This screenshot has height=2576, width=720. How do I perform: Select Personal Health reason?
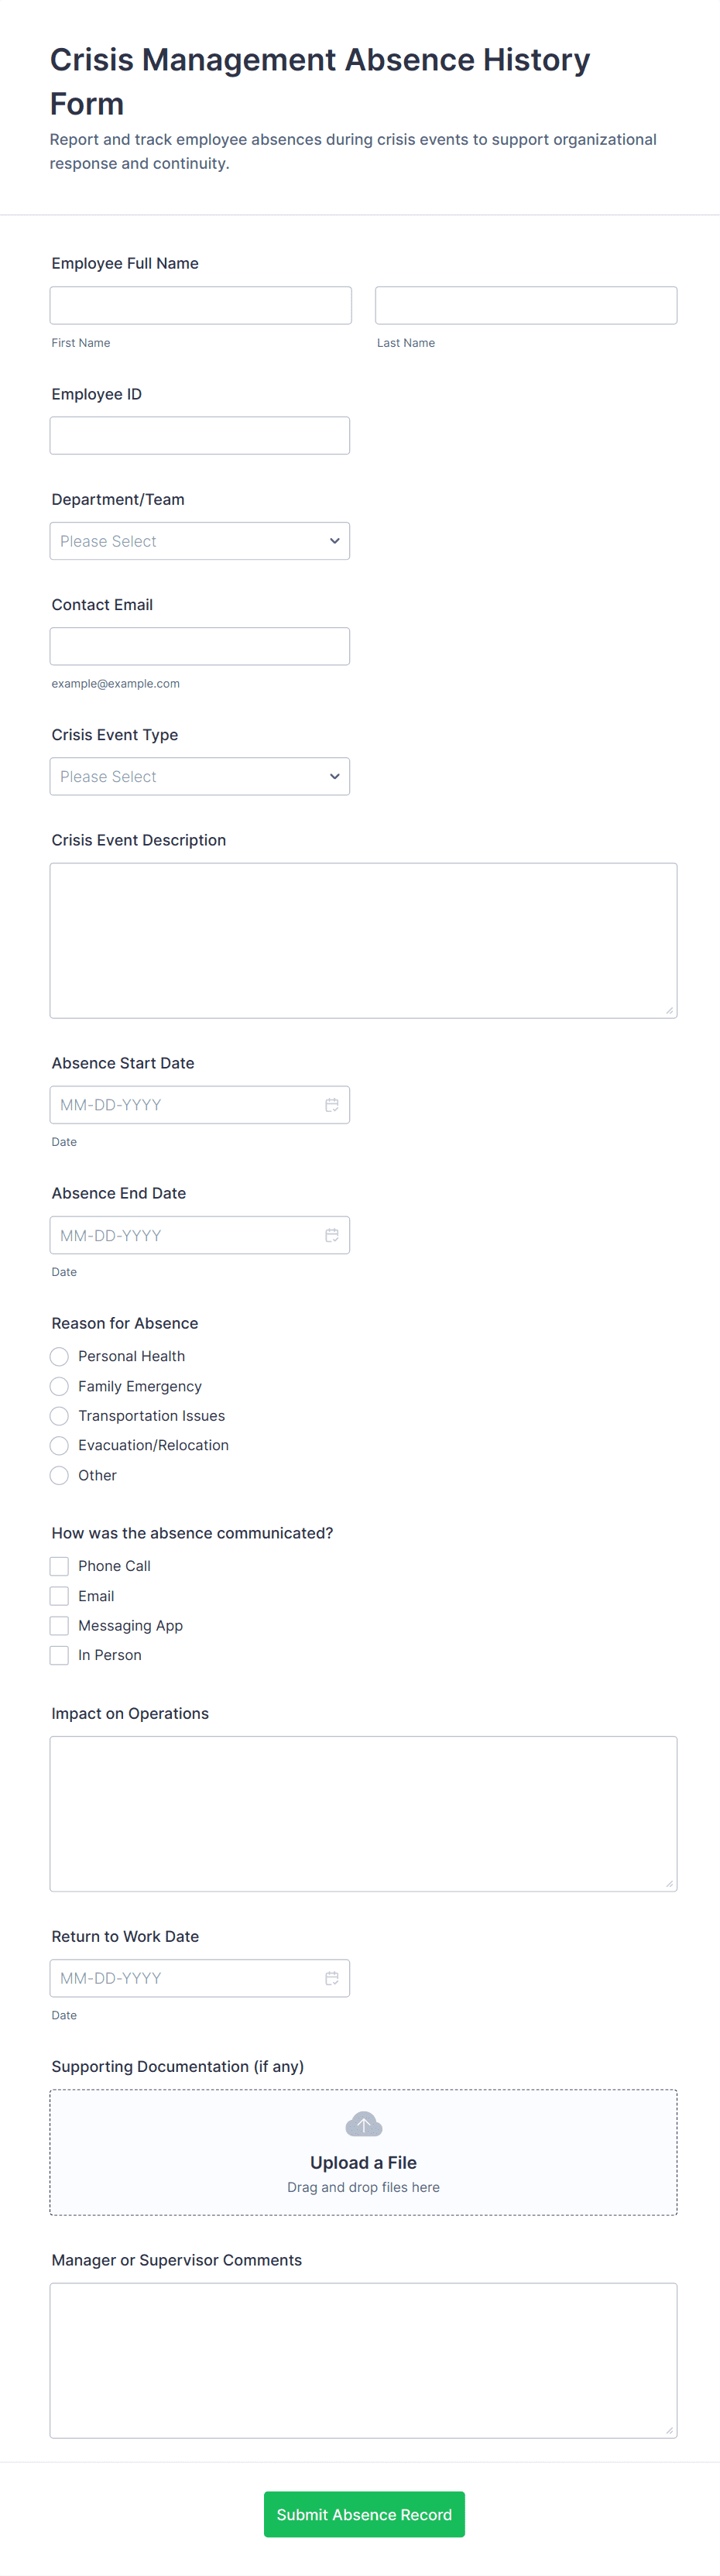60,1356
